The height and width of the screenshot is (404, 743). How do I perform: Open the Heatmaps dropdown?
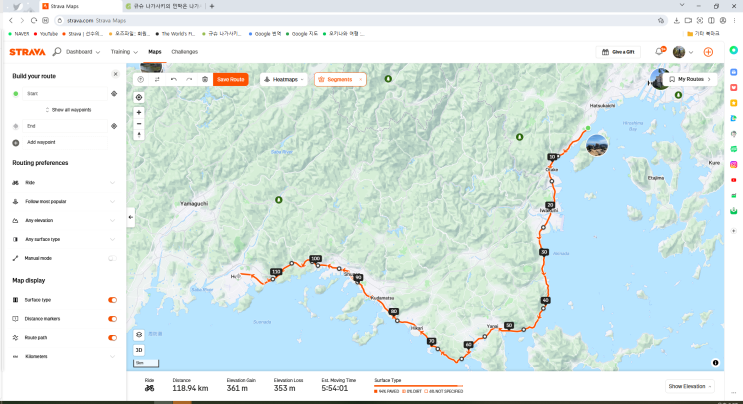pos(283,80)
